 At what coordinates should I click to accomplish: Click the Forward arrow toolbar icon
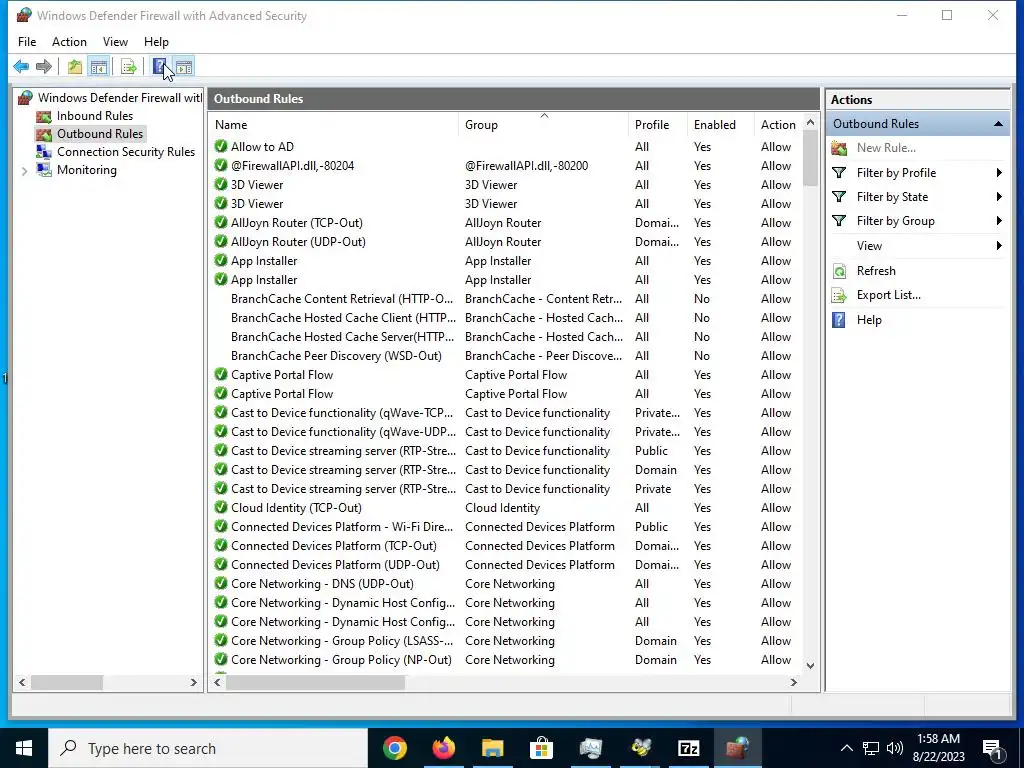point(44,67)
